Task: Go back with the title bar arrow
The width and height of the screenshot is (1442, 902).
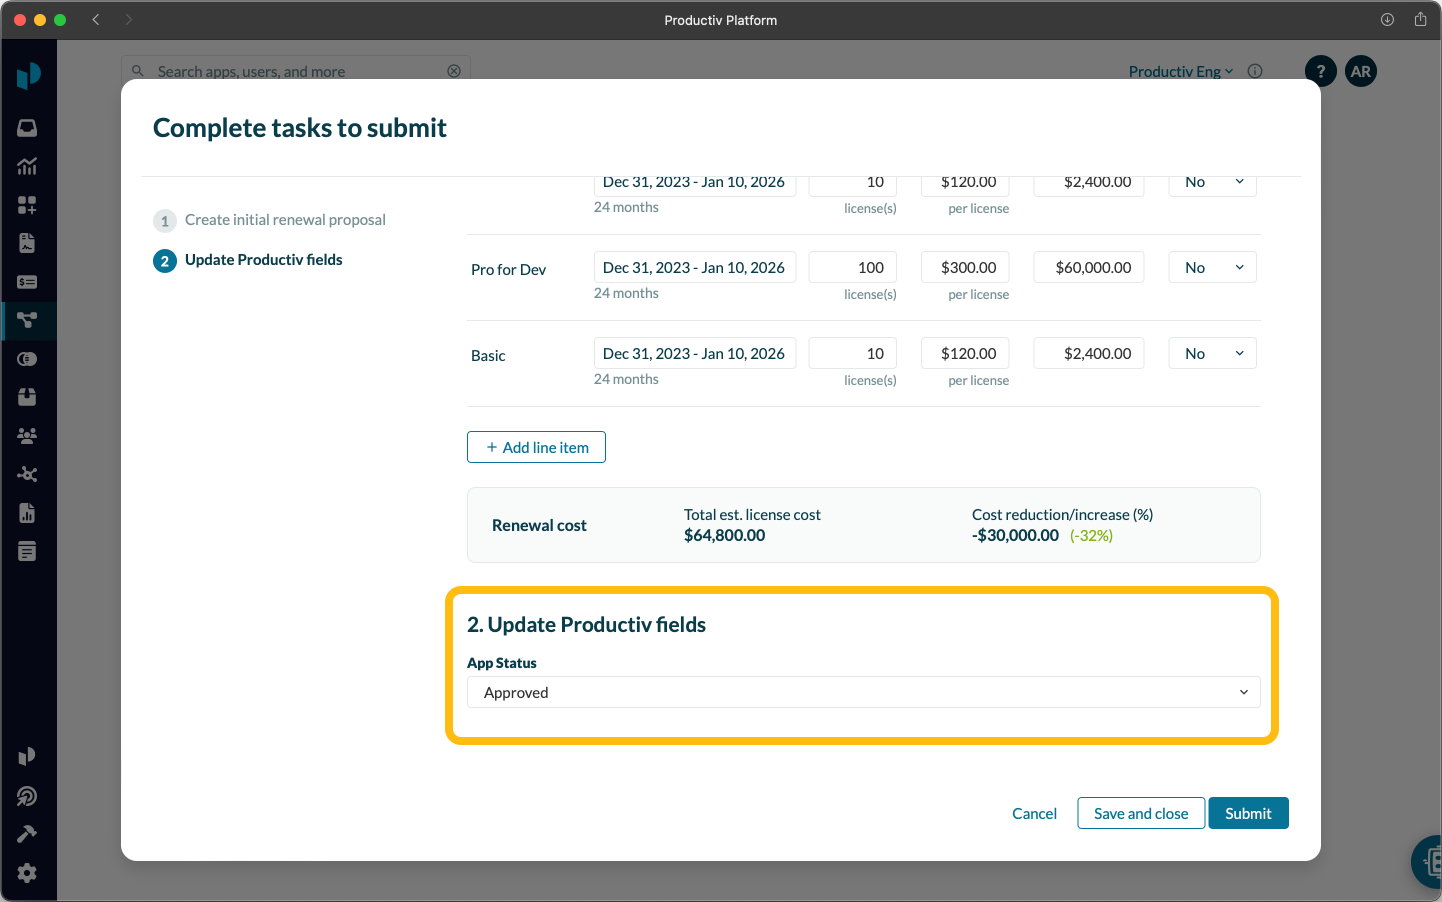Action: pyautogui.click(x=96, y=19)
